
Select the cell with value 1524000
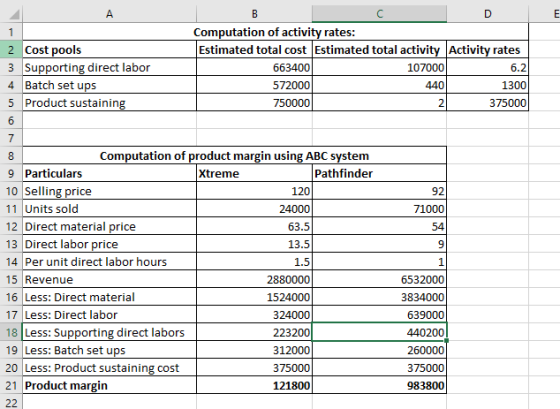pyautogui.click(x=254, y=297)
